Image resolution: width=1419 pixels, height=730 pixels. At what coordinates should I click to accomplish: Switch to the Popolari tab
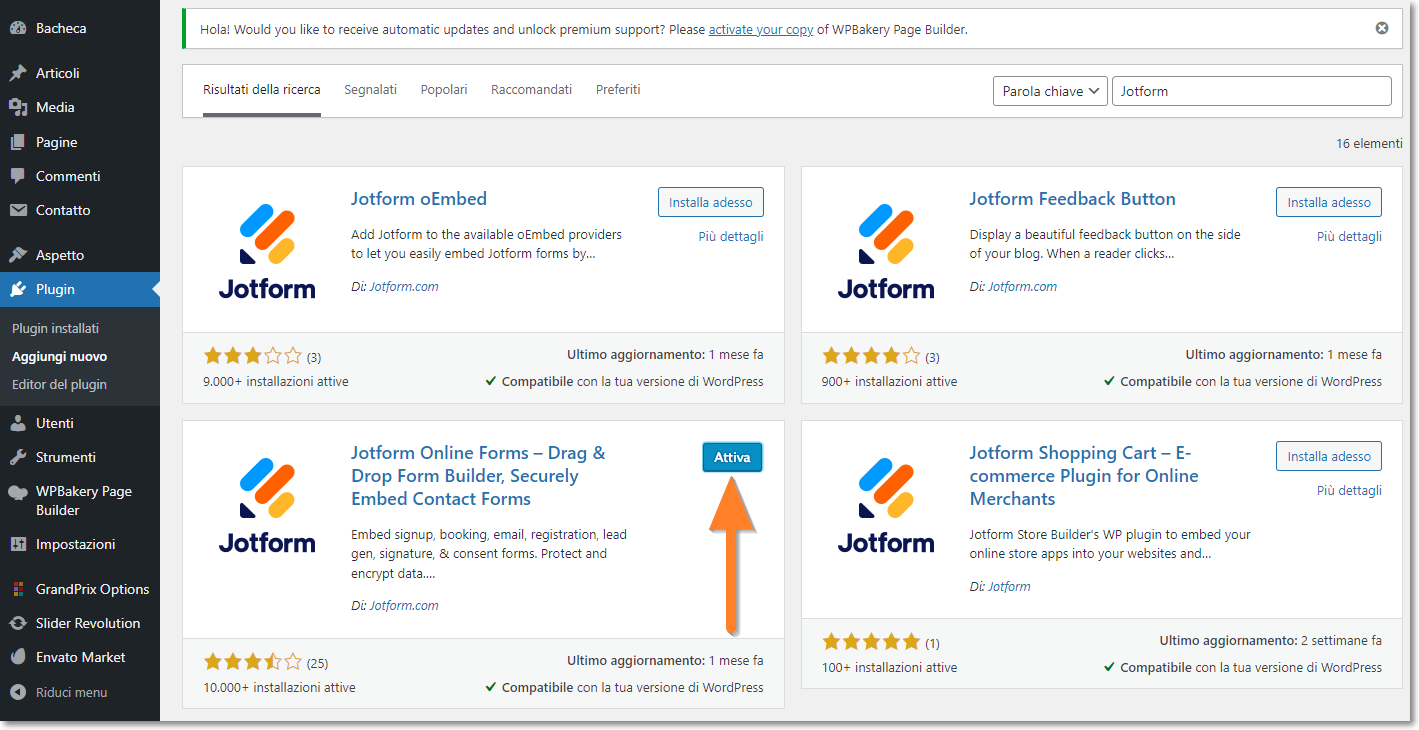tap(444, 90)
